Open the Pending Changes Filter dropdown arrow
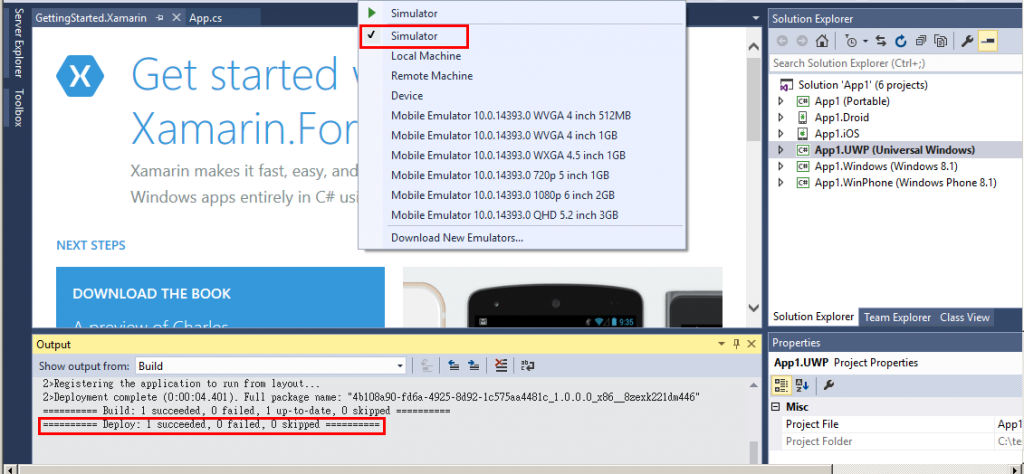 coord(865,42)
